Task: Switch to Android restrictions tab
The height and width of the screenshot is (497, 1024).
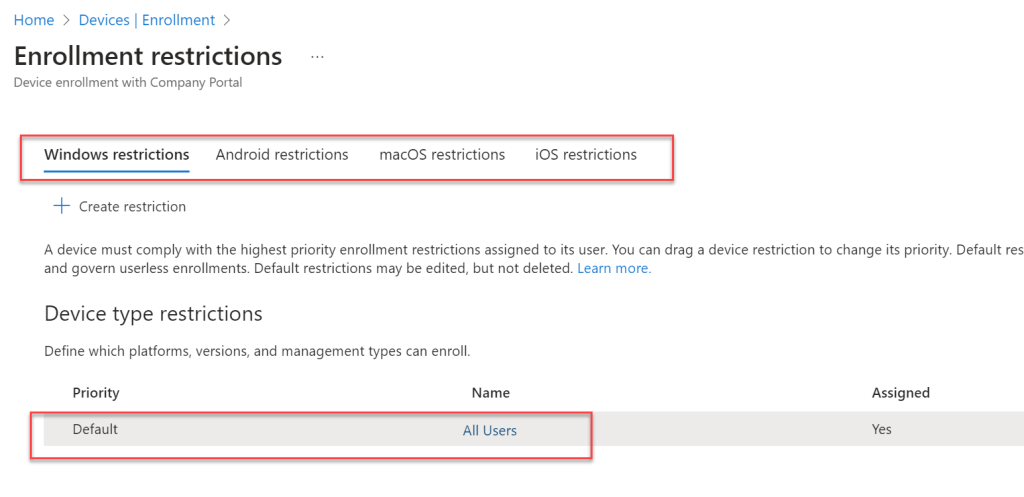Action: pos(281,155)
